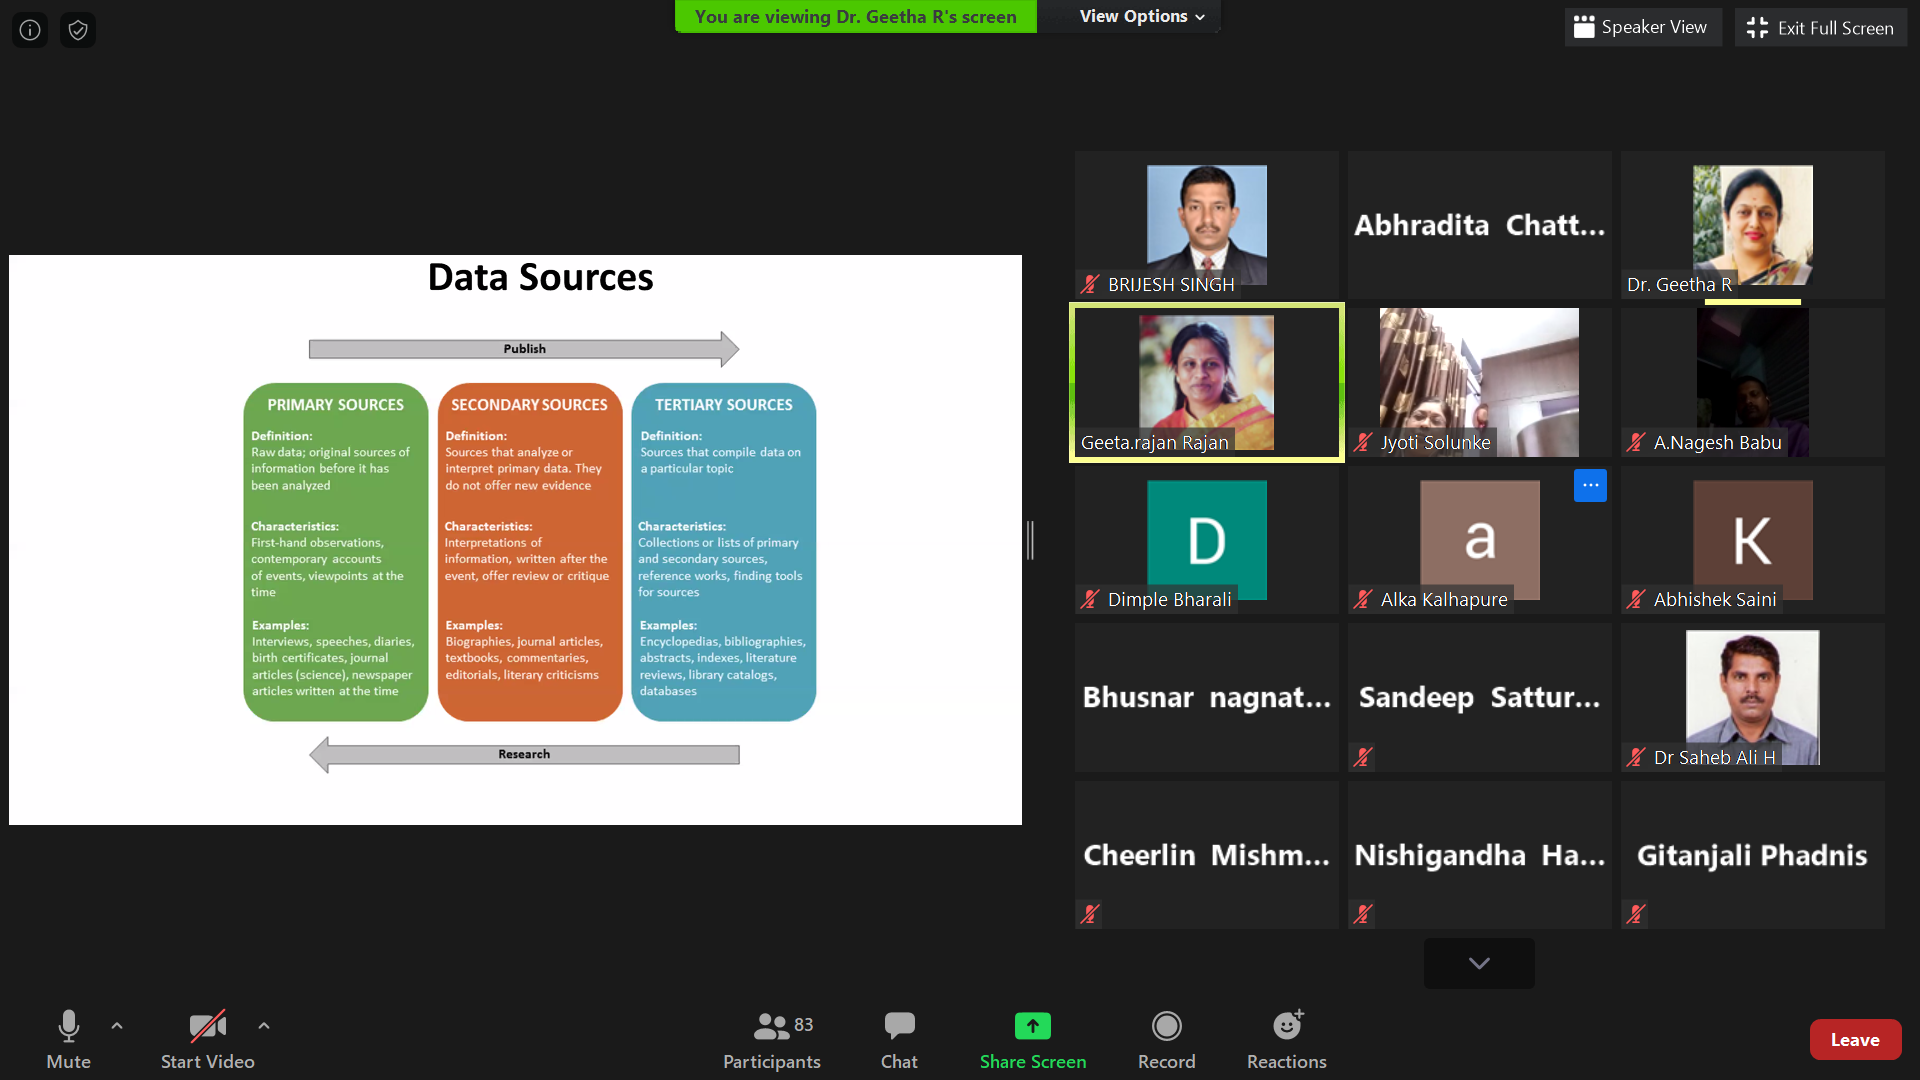Screen dimensions: 1920x1080
Task: Open meeting information
Action: pos(29,29)
